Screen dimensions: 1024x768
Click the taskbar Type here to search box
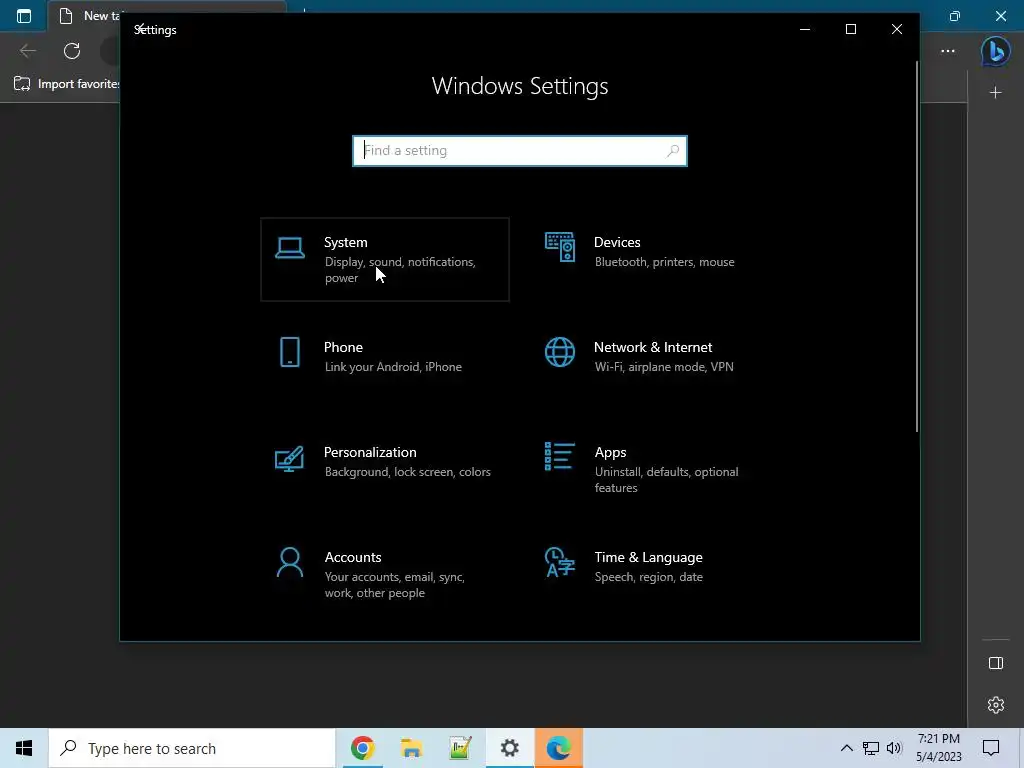192,748
